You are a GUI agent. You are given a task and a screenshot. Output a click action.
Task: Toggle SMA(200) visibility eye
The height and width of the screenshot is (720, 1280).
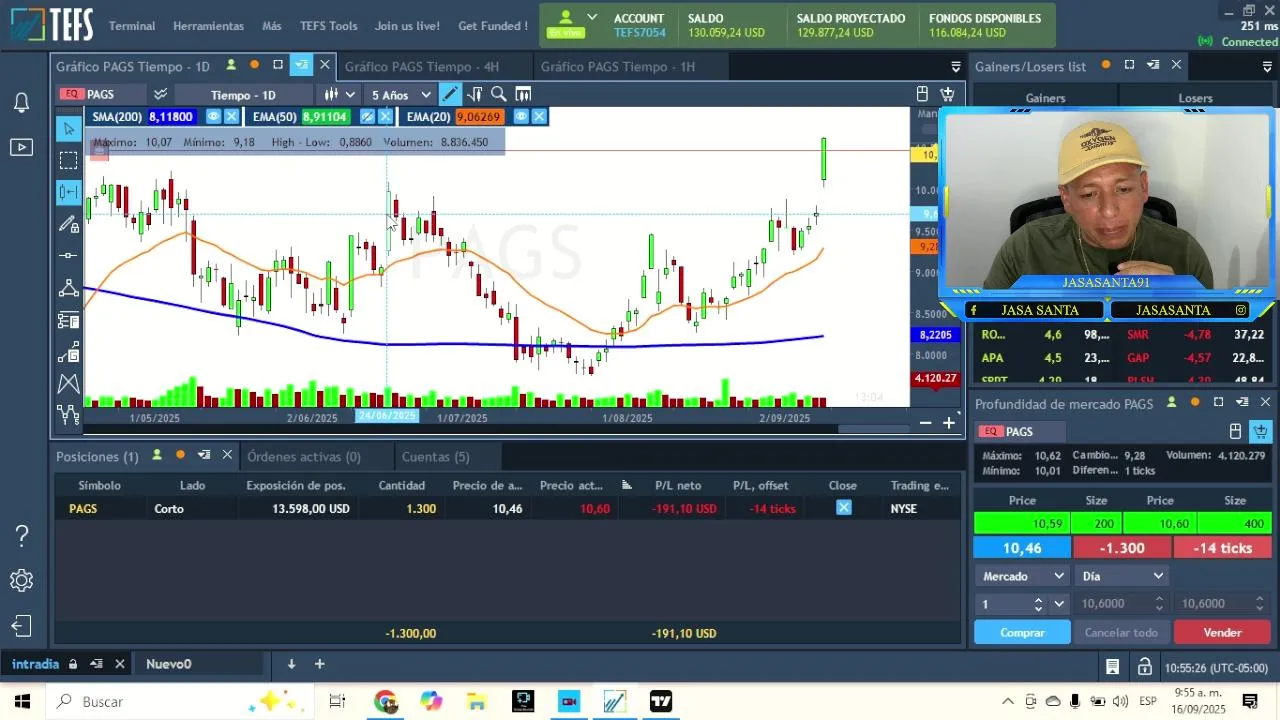(x=213, y=116)
